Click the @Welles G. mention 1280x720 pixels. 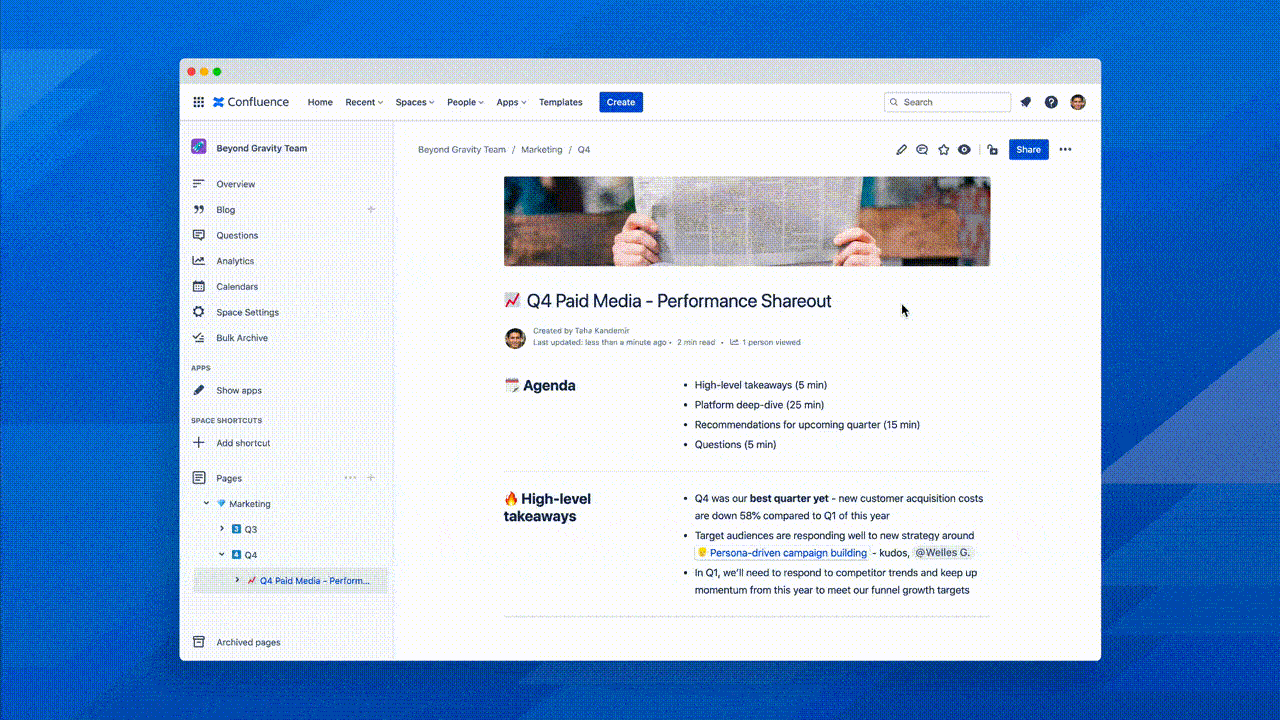click(x=942, y=553)
